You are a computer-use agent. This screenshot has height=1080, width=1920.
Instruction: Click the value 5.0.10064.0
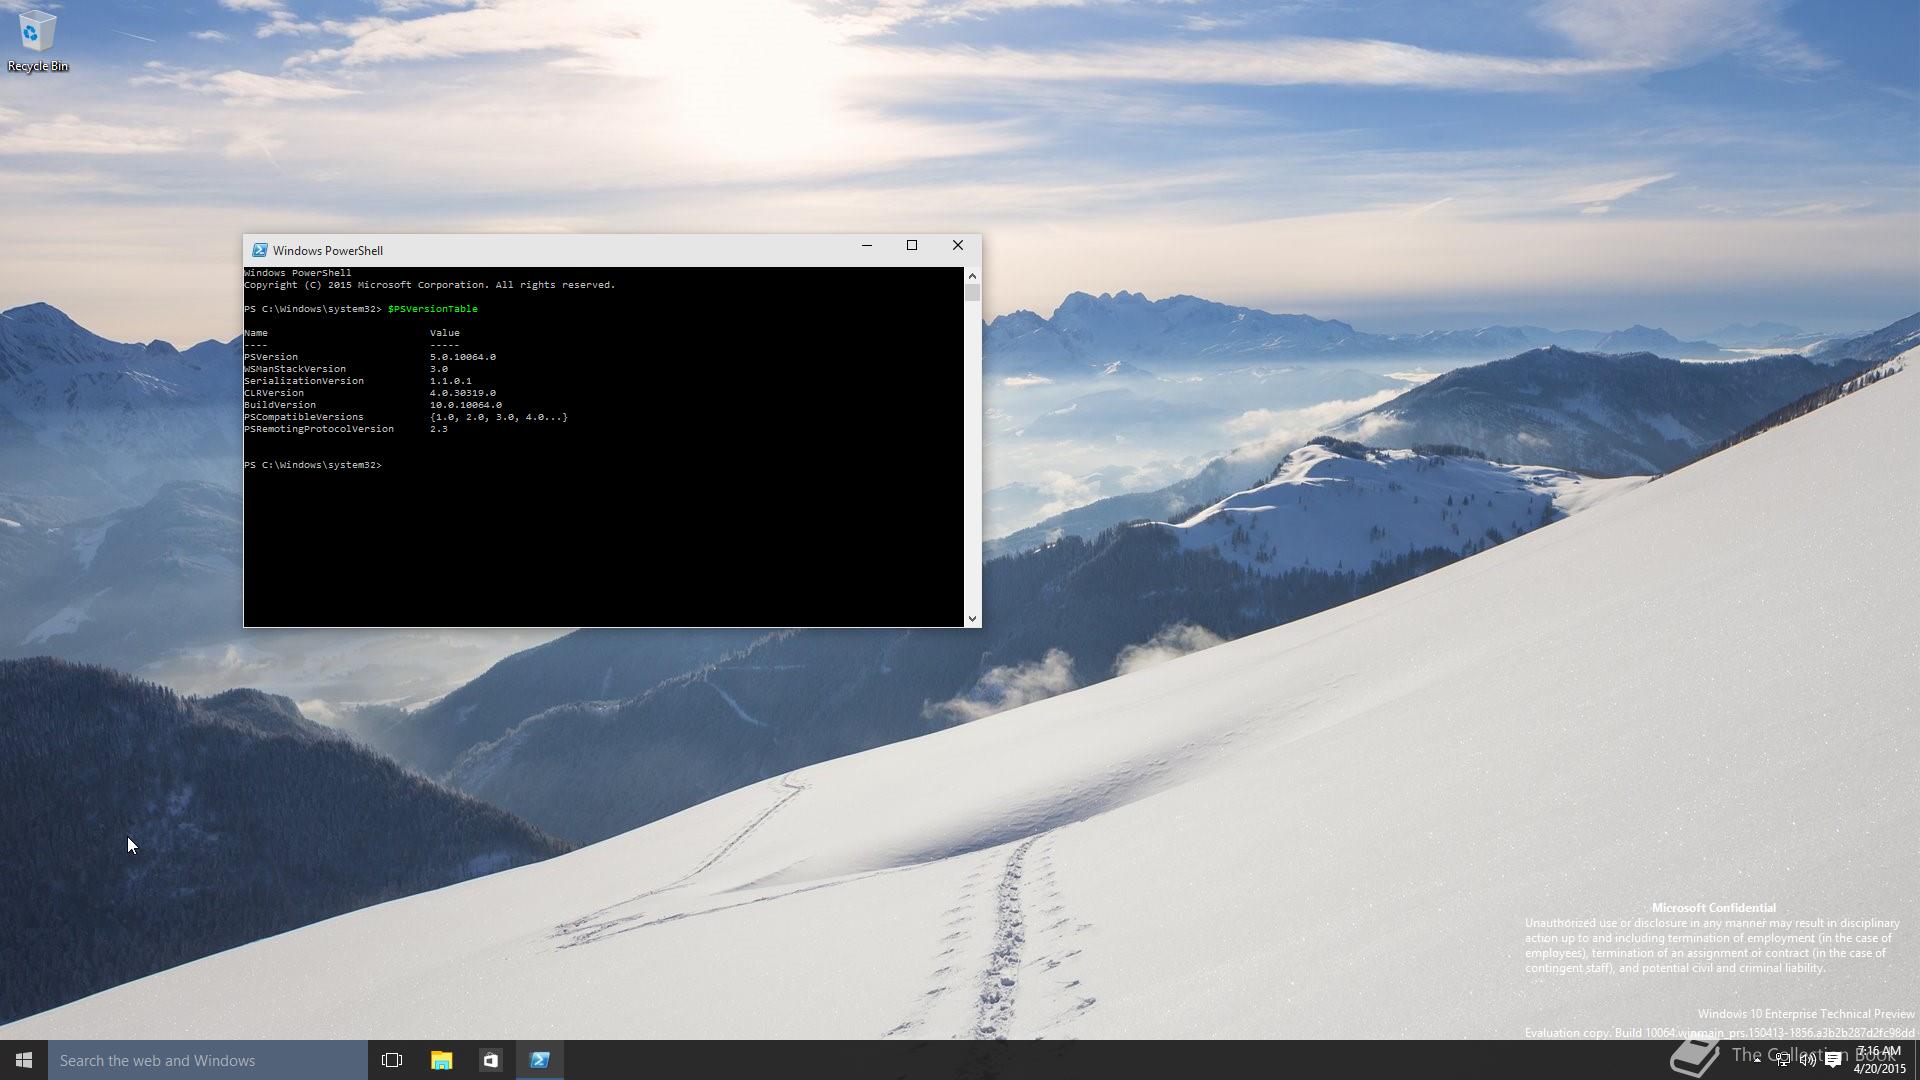point(463,357)
